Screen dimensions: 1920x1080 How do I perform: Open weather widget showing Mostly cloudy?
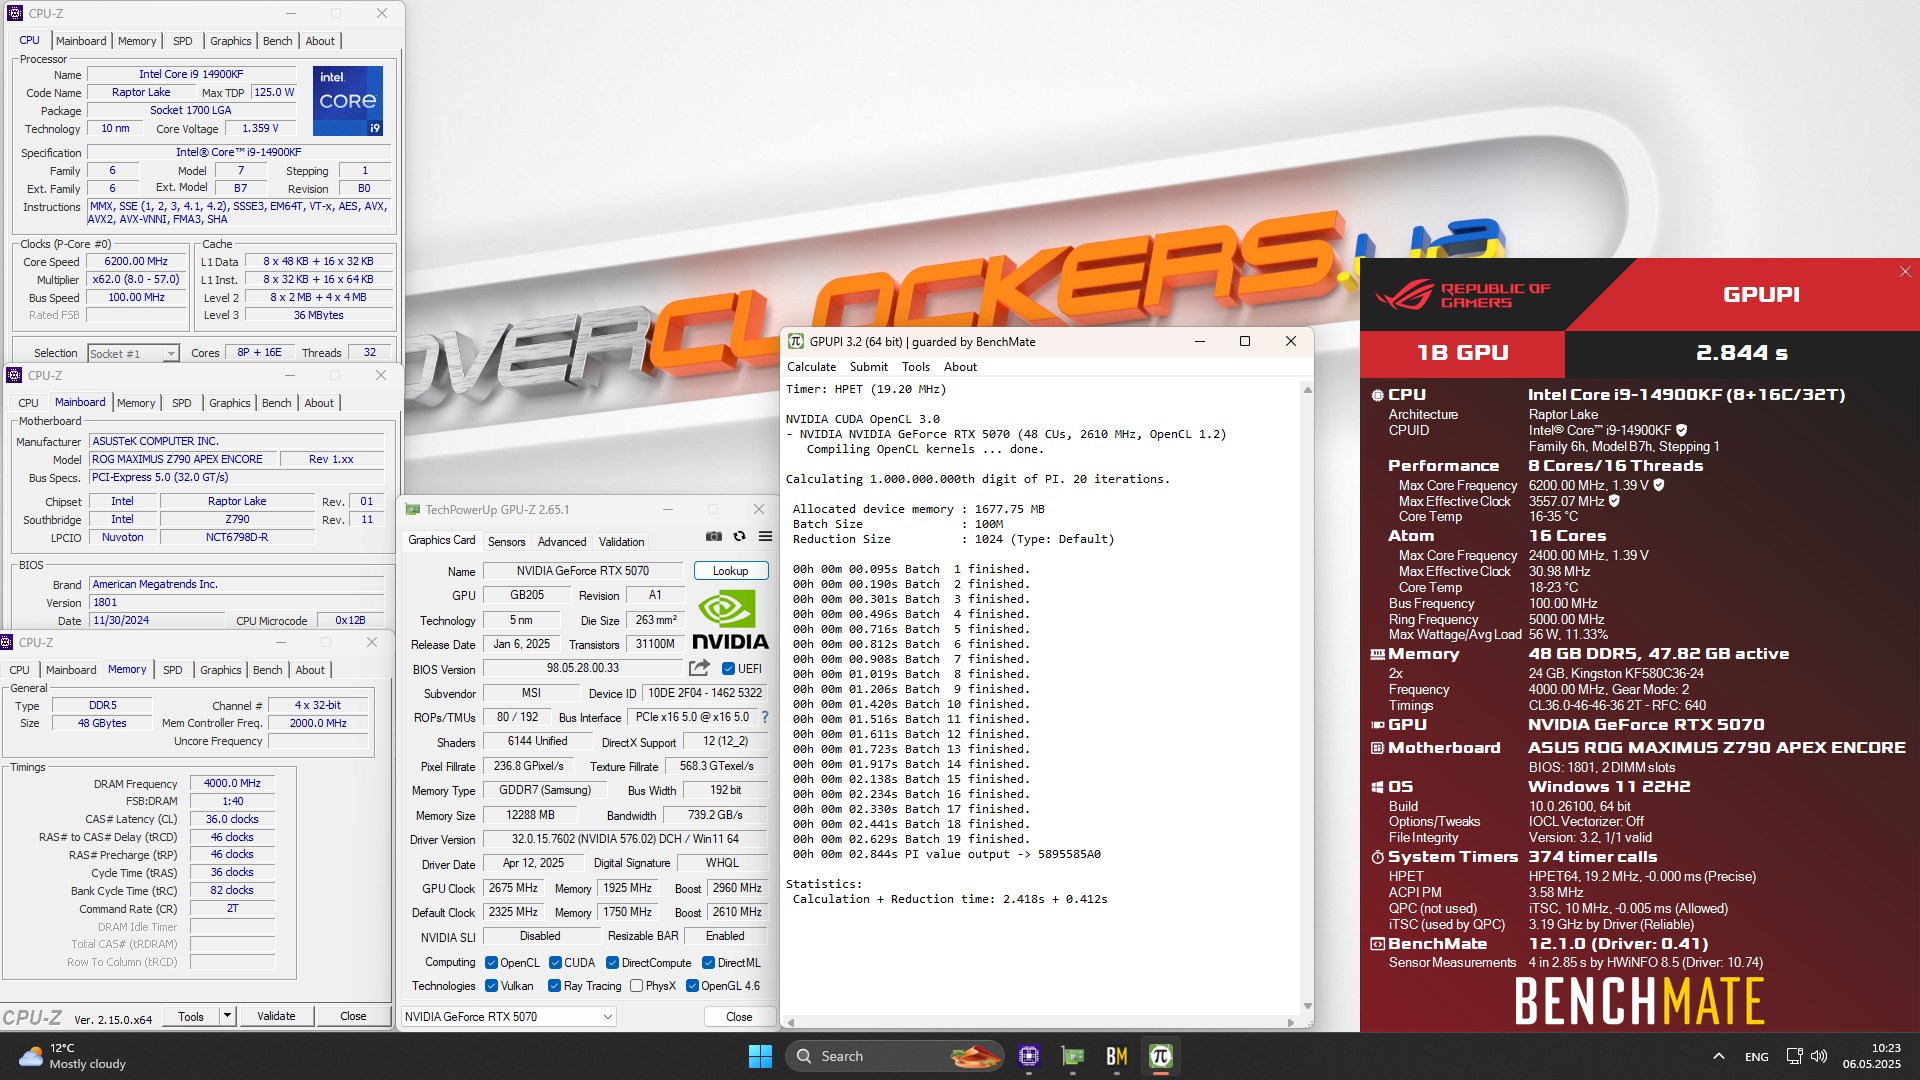(72, 1056)
